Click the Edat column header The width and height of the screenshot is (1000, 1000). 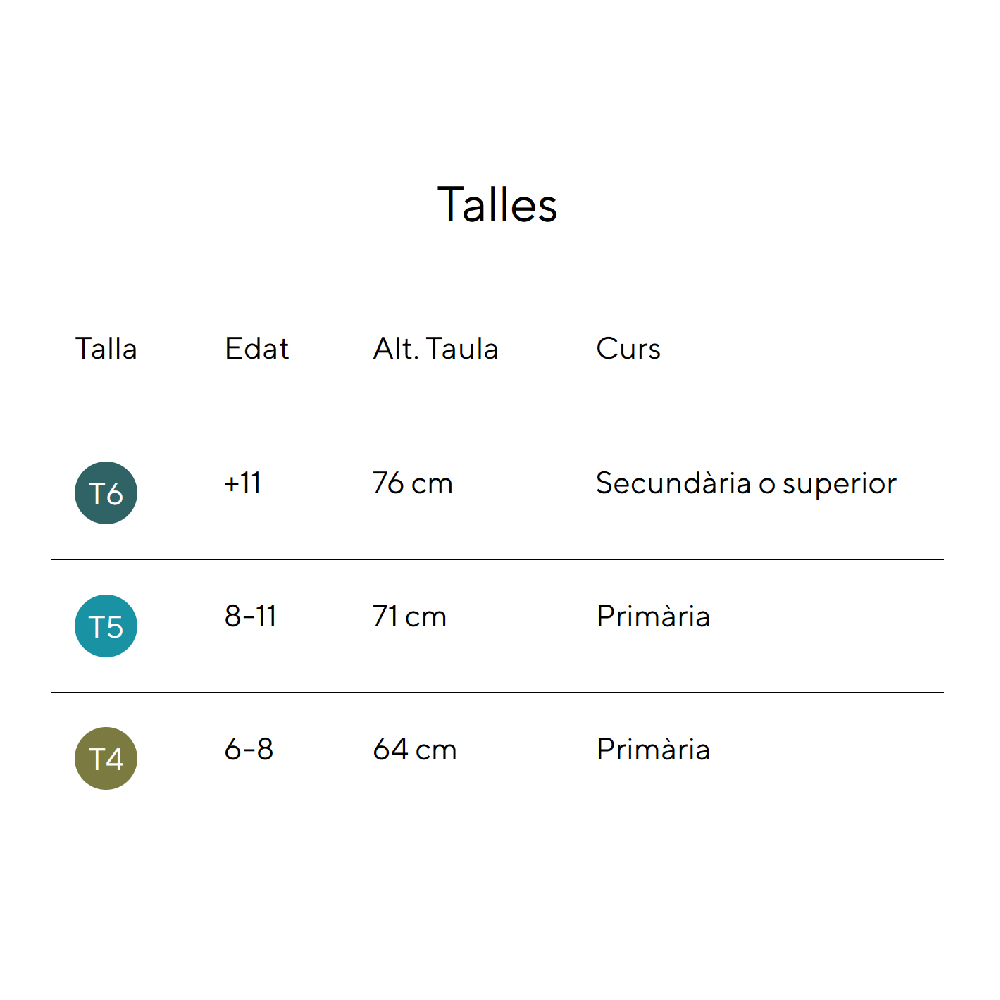[x=257, y=349]
